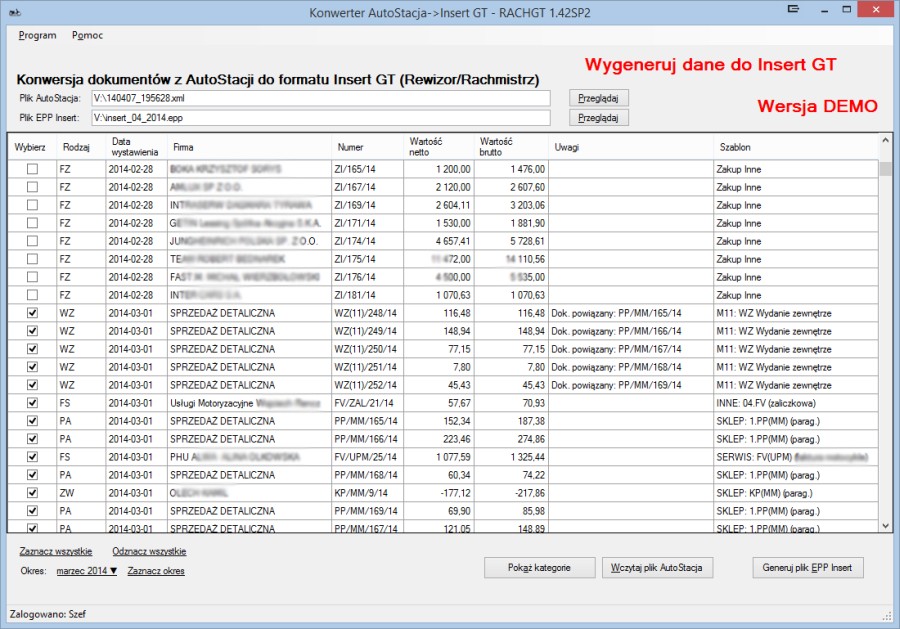Click the SKLEP: KP(MM) (parag.) cell
The height and width of the screenshot is (629, 900).
796,493
